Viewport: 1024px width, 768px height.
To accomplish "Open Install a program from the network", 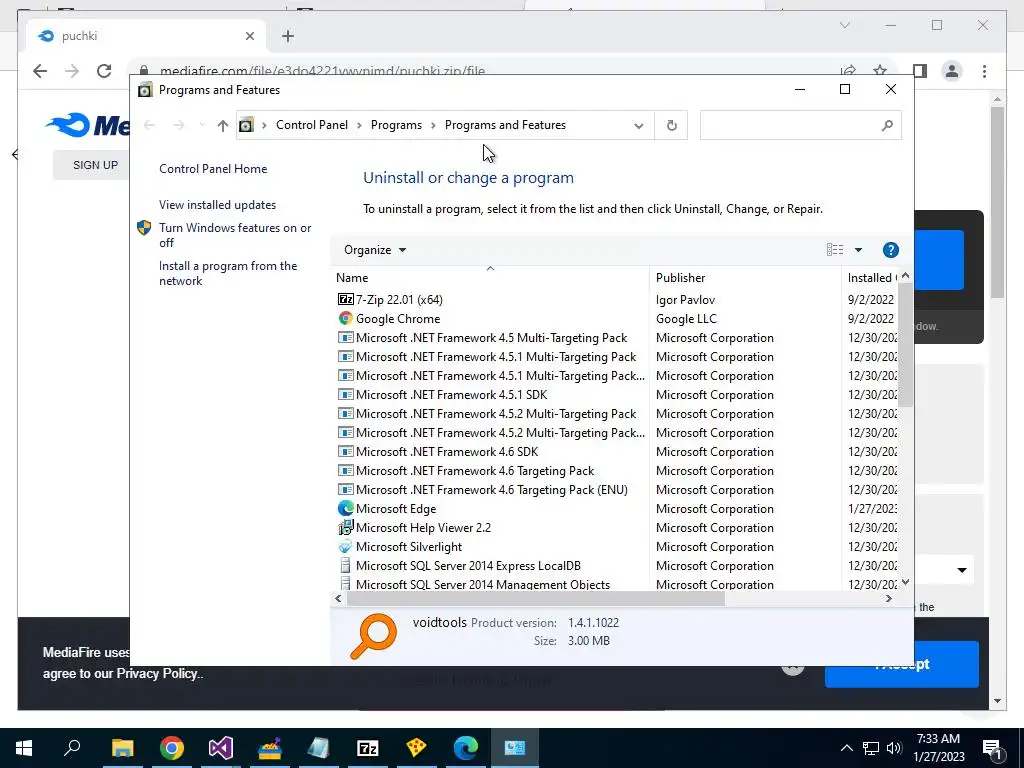I will (x=228, y=274).
